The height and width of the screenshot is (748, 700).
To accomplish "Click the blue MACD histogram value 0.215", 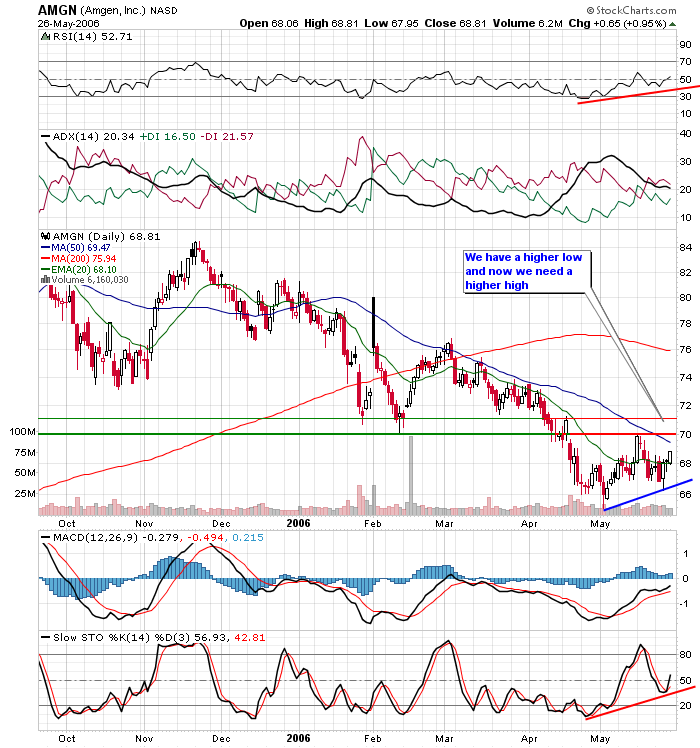I will 248,538.
